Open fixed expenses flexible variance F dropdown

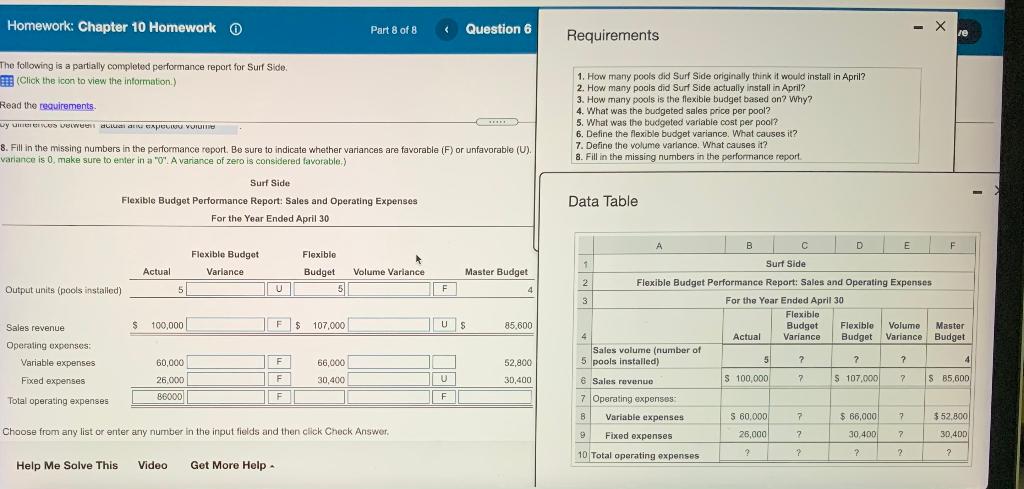(278, 379)
